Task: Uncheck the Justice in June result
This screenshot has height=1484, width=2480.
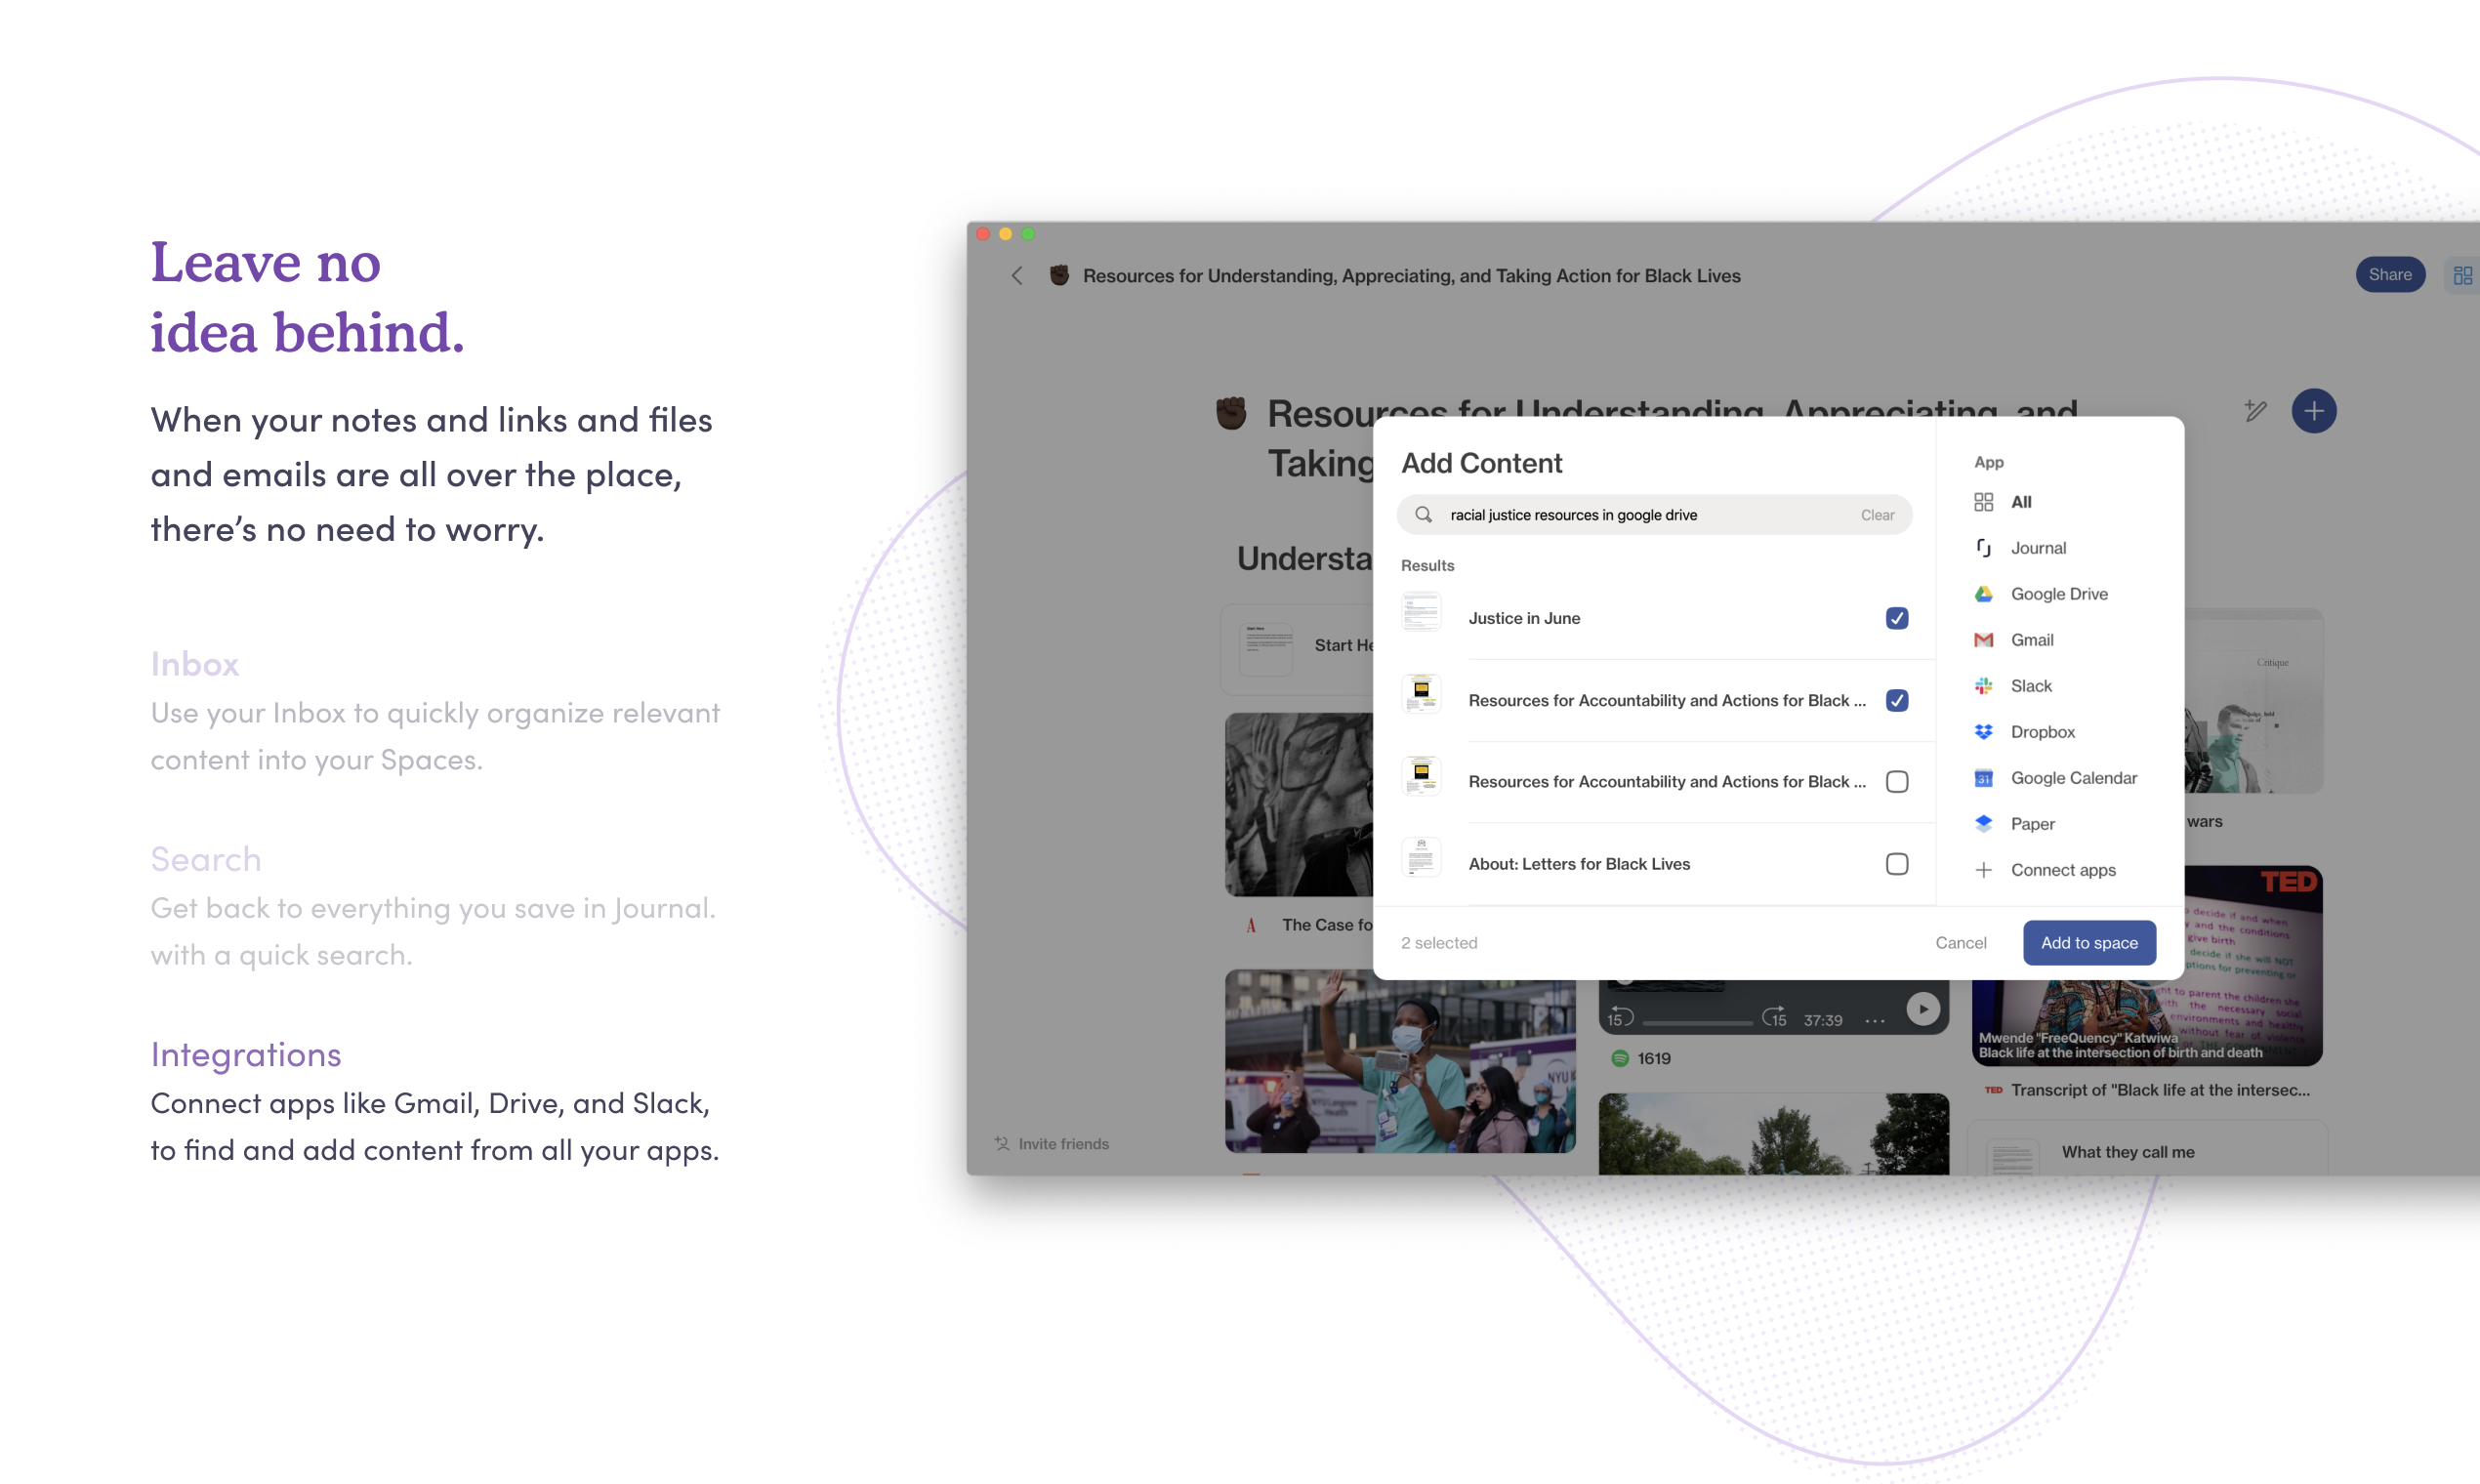Action: [x=1896, y=618]
